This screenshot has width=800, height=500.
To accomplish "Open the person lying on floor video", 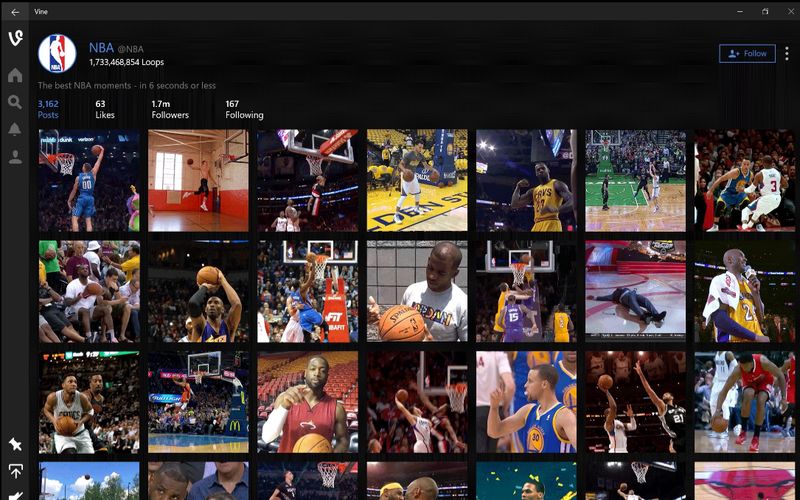I will pos(635,291).
